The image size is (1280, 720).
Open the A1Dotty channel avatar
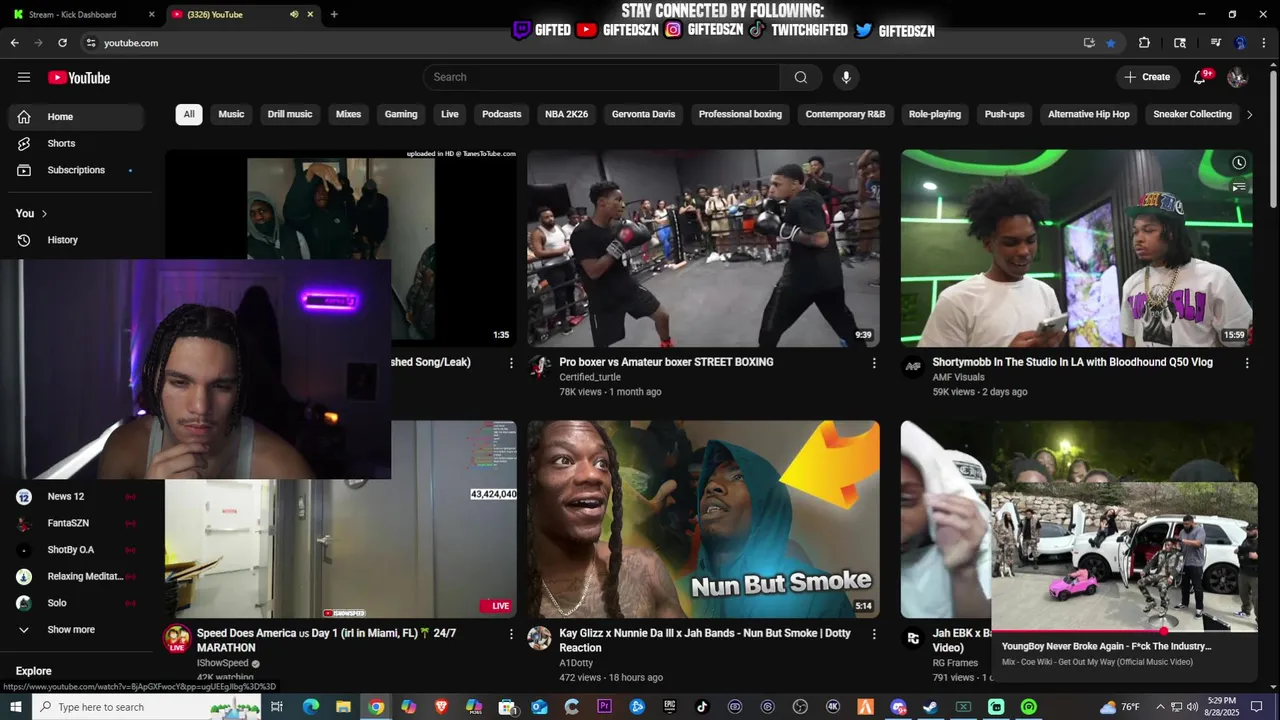click(x=540, y=638)
